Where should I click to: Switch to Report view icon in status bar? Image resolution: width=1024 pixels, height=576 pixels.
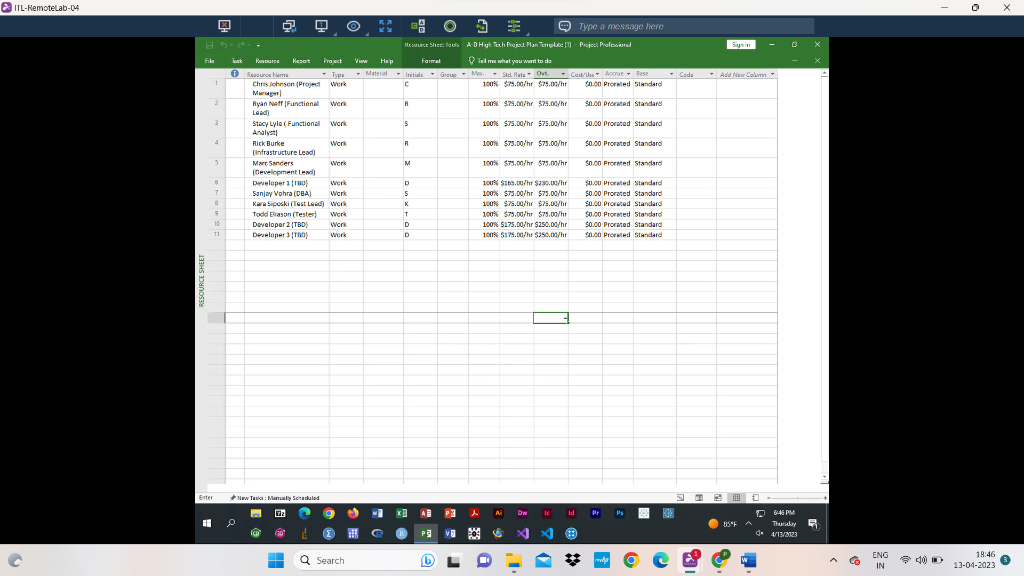[x=756, y=498]
